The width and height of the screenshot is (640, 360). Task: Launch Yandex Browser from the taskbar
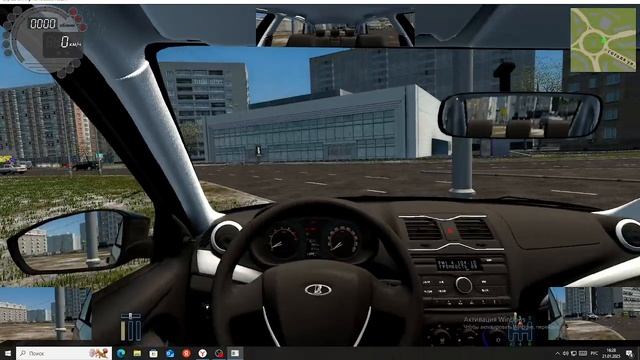tap(202, 353)
